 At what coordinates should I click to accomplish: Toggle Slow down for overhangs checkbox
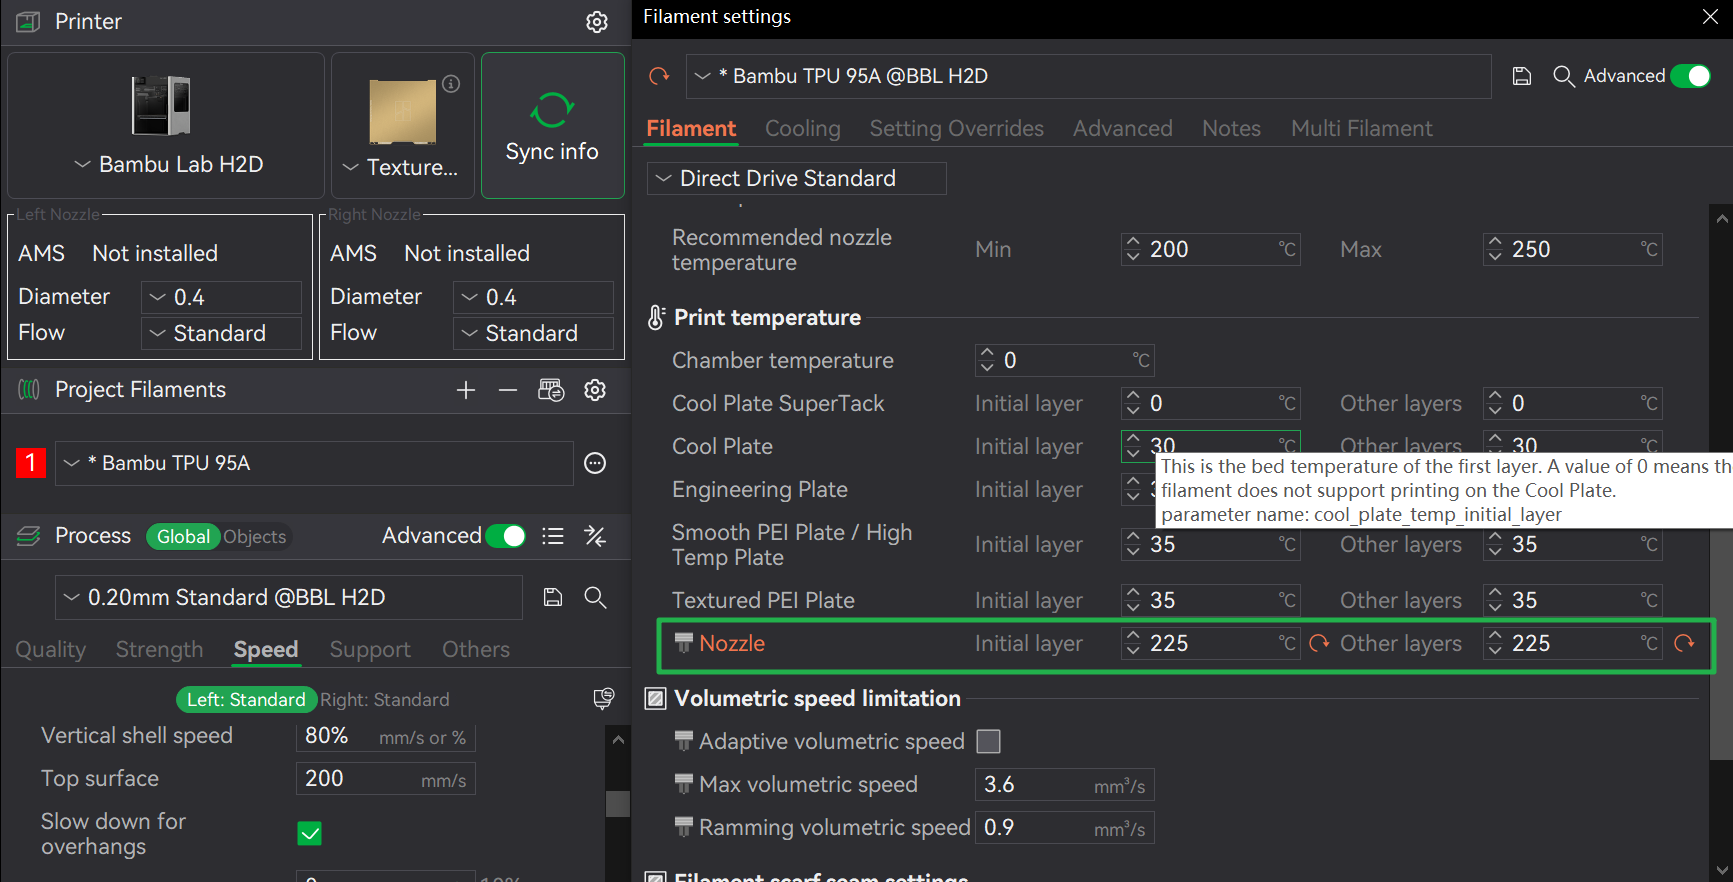pyautogui.click(x=310, y=833)
